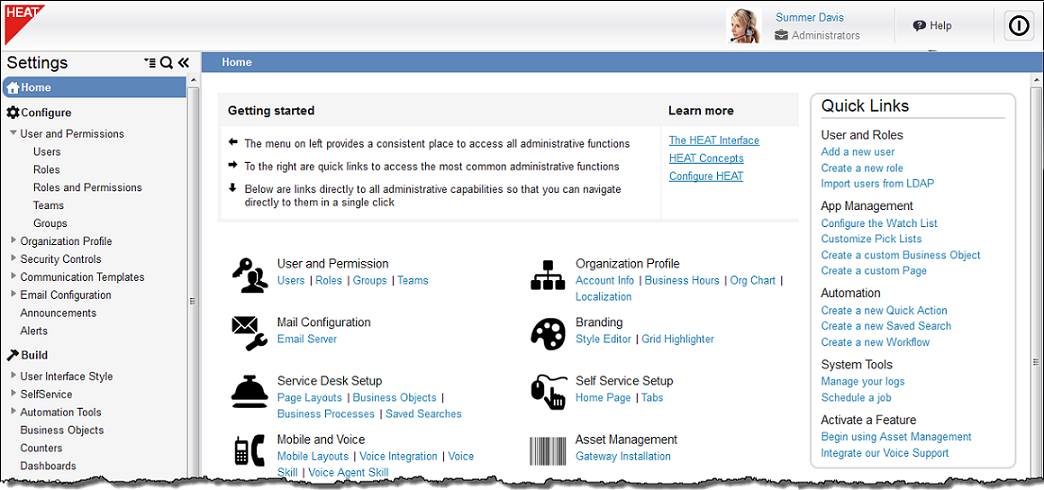Click the Settings menu list icon

point(150,63)
